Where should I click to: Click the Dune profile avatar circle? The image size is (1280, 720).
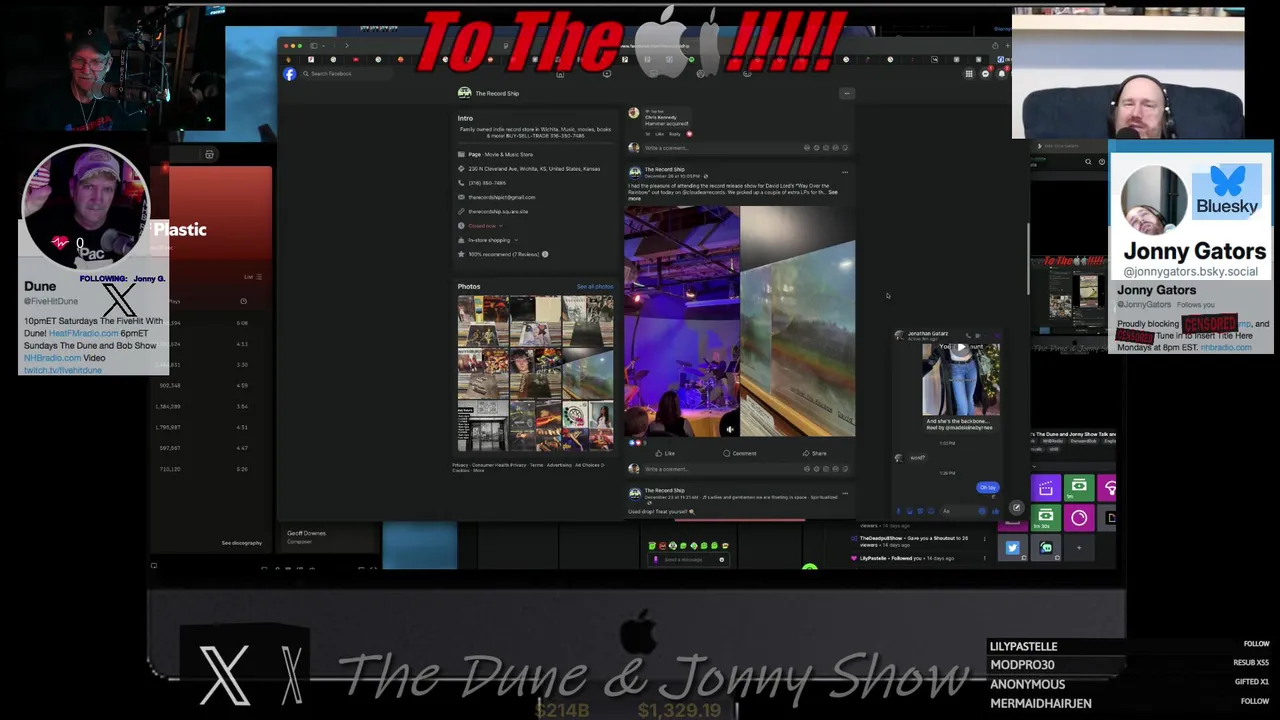tap(86, 209)
